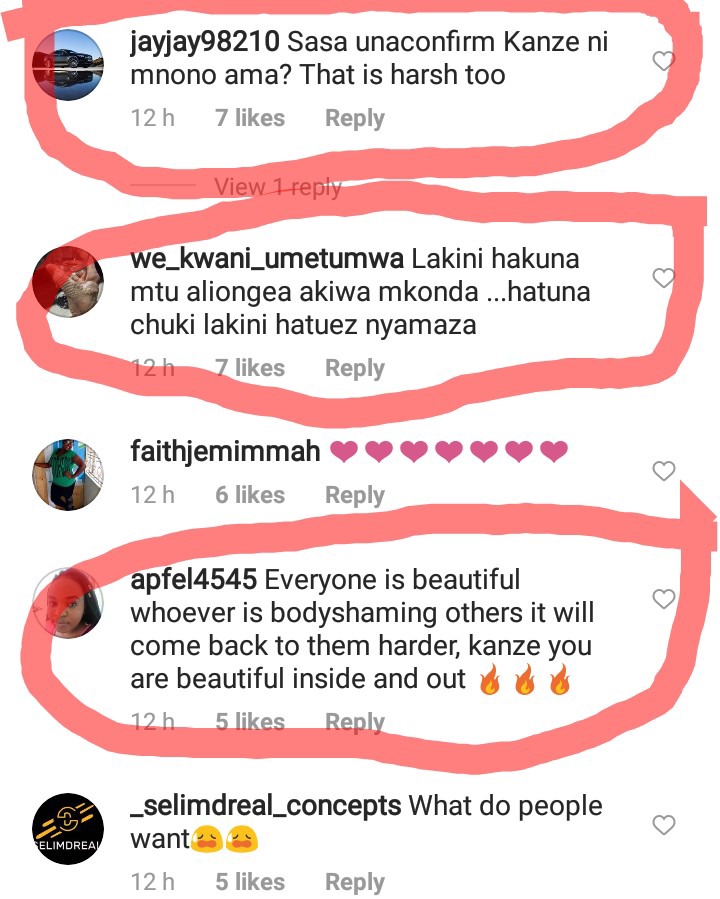
Task: Open apfel4545 username link
Action: pos(194,580)
